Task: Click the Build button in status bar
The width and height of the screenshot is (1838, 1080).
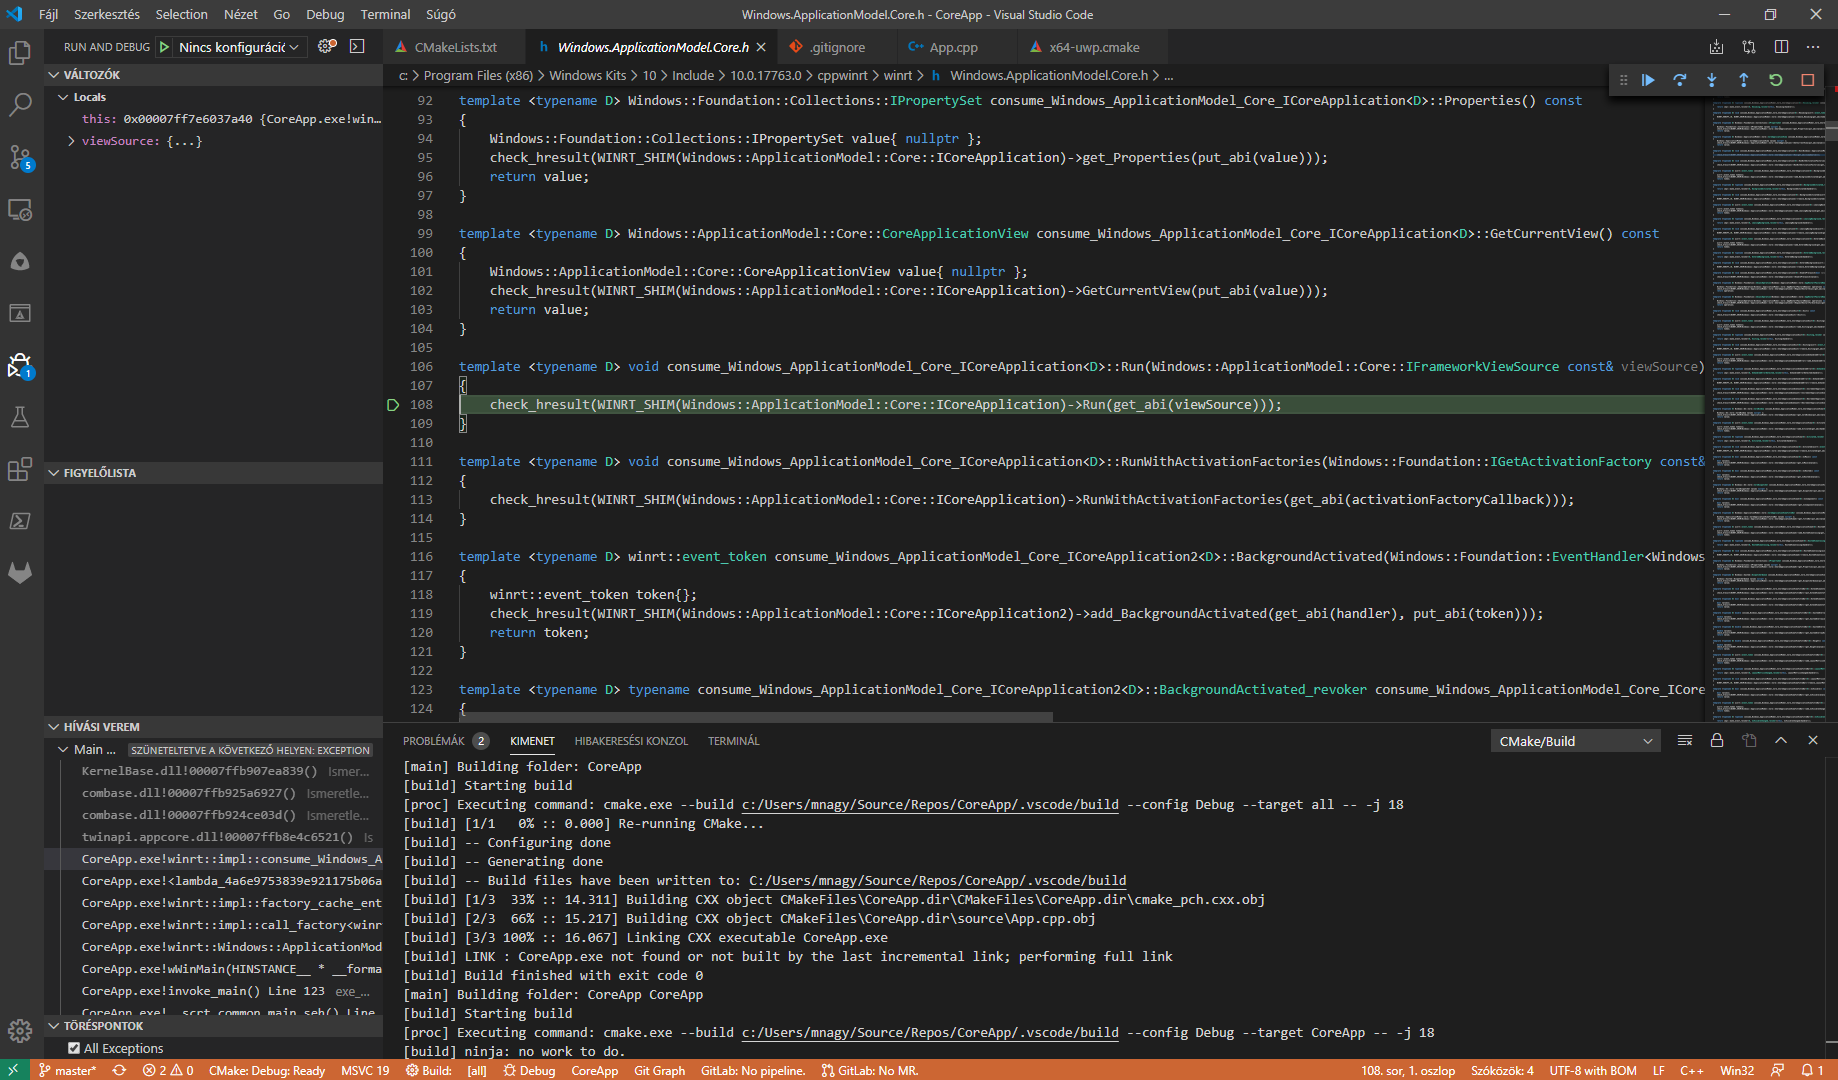Action: click(x=429, y=1070)
